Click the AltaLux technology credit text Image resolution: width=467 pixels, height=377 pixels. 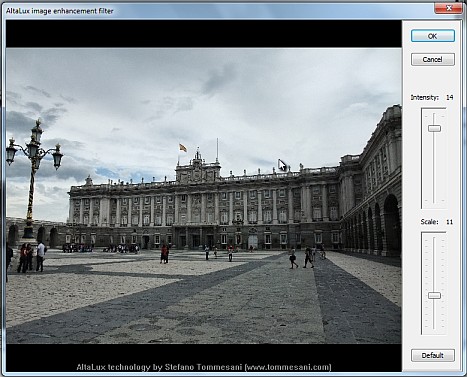(x=204, y=367)
